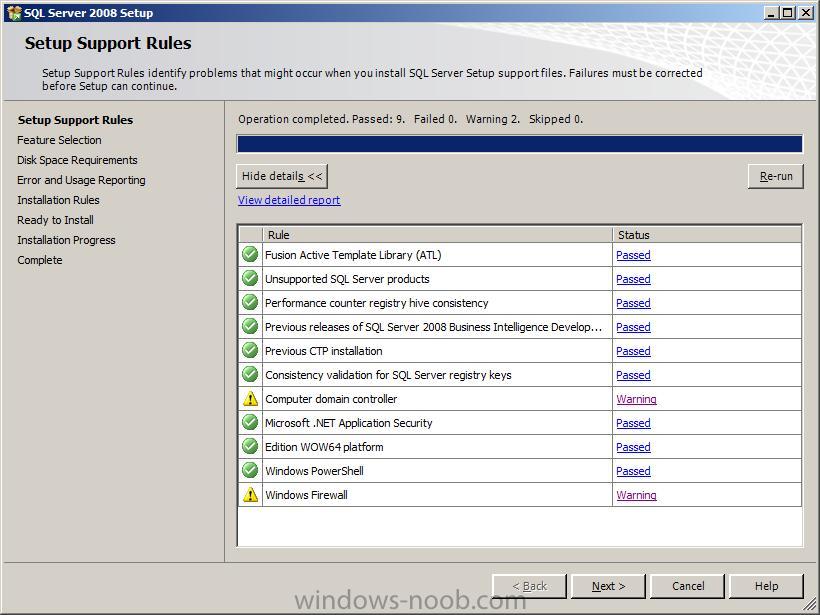Click the passed icon beside Windows PowerShell
Viewport: 820px width, 615px height.
pos(250,471)
